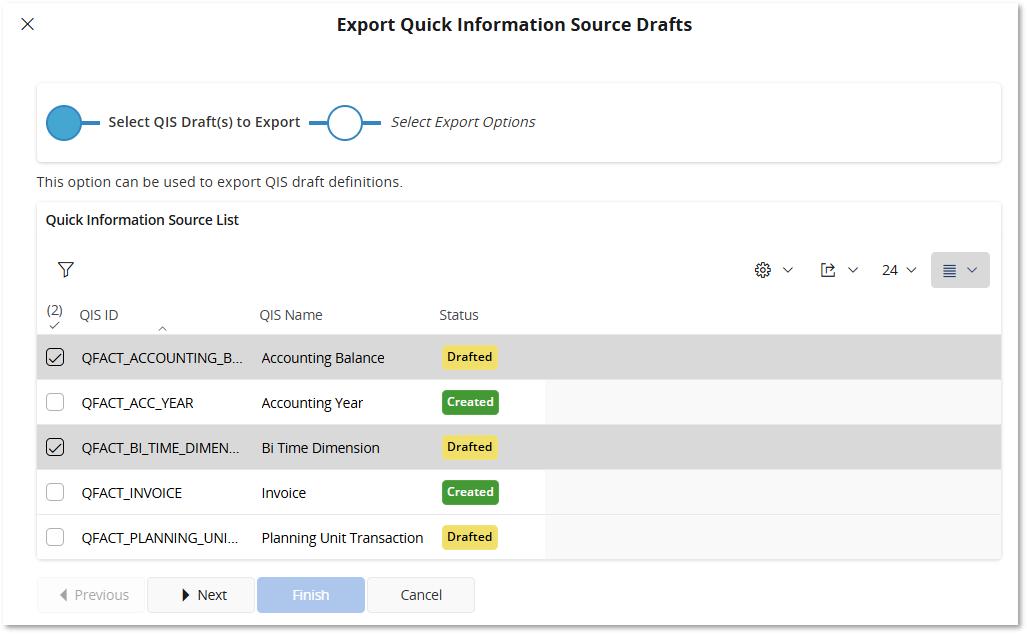Click the Drafted badge for Planning Unit Transaction
This screenshot has width=1027, height=634.
(470, 537)
